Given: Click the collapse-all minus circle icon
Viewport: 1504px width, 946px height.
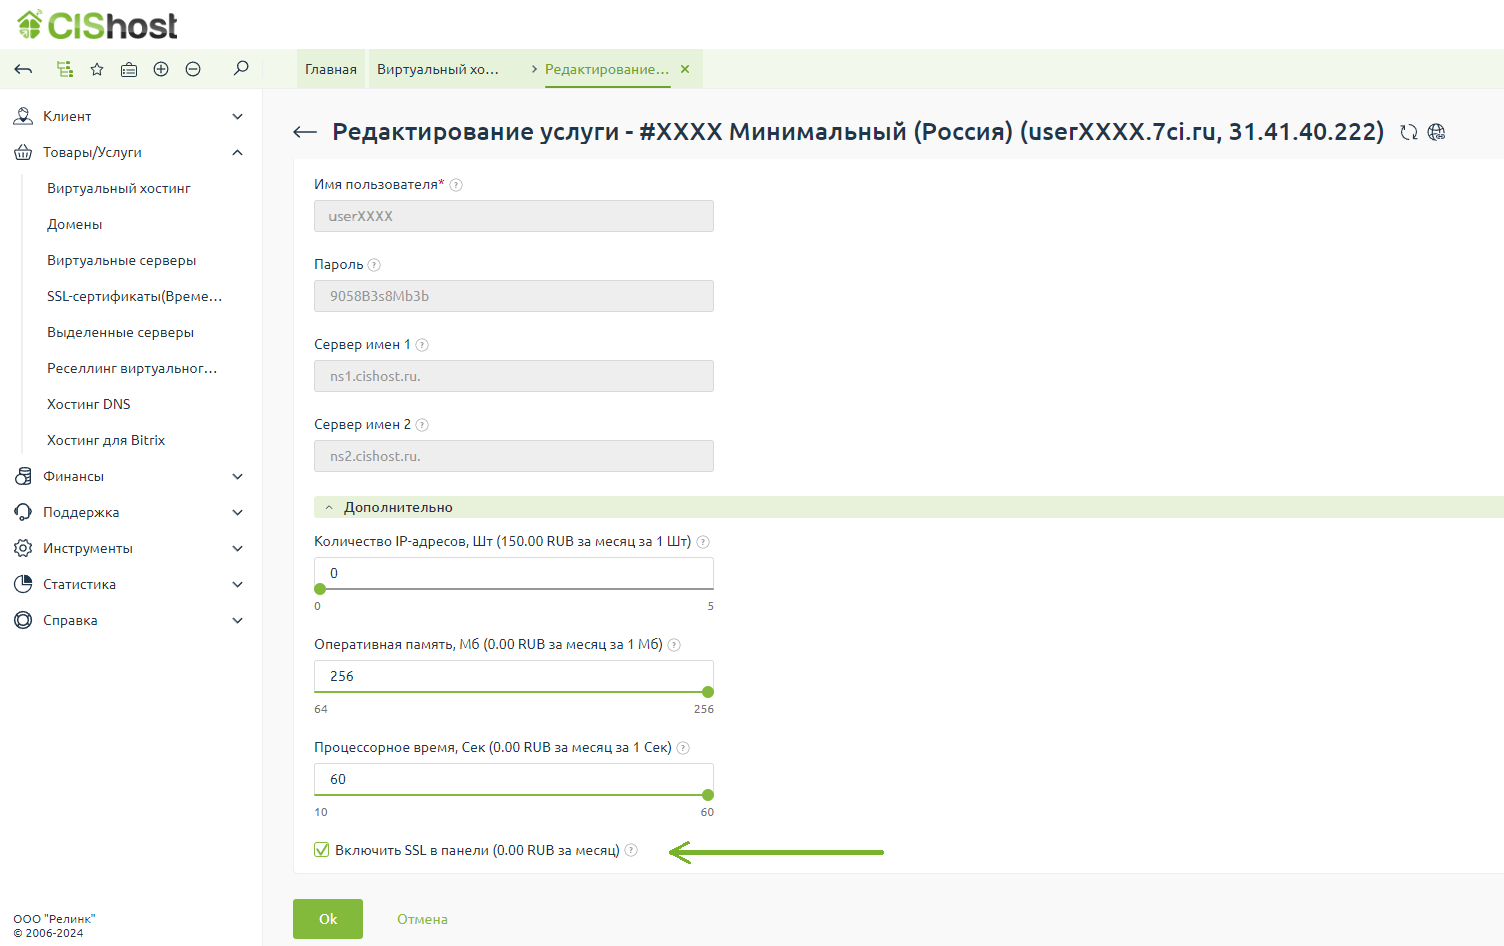Looking at the screenshot, I should (193, 69).
